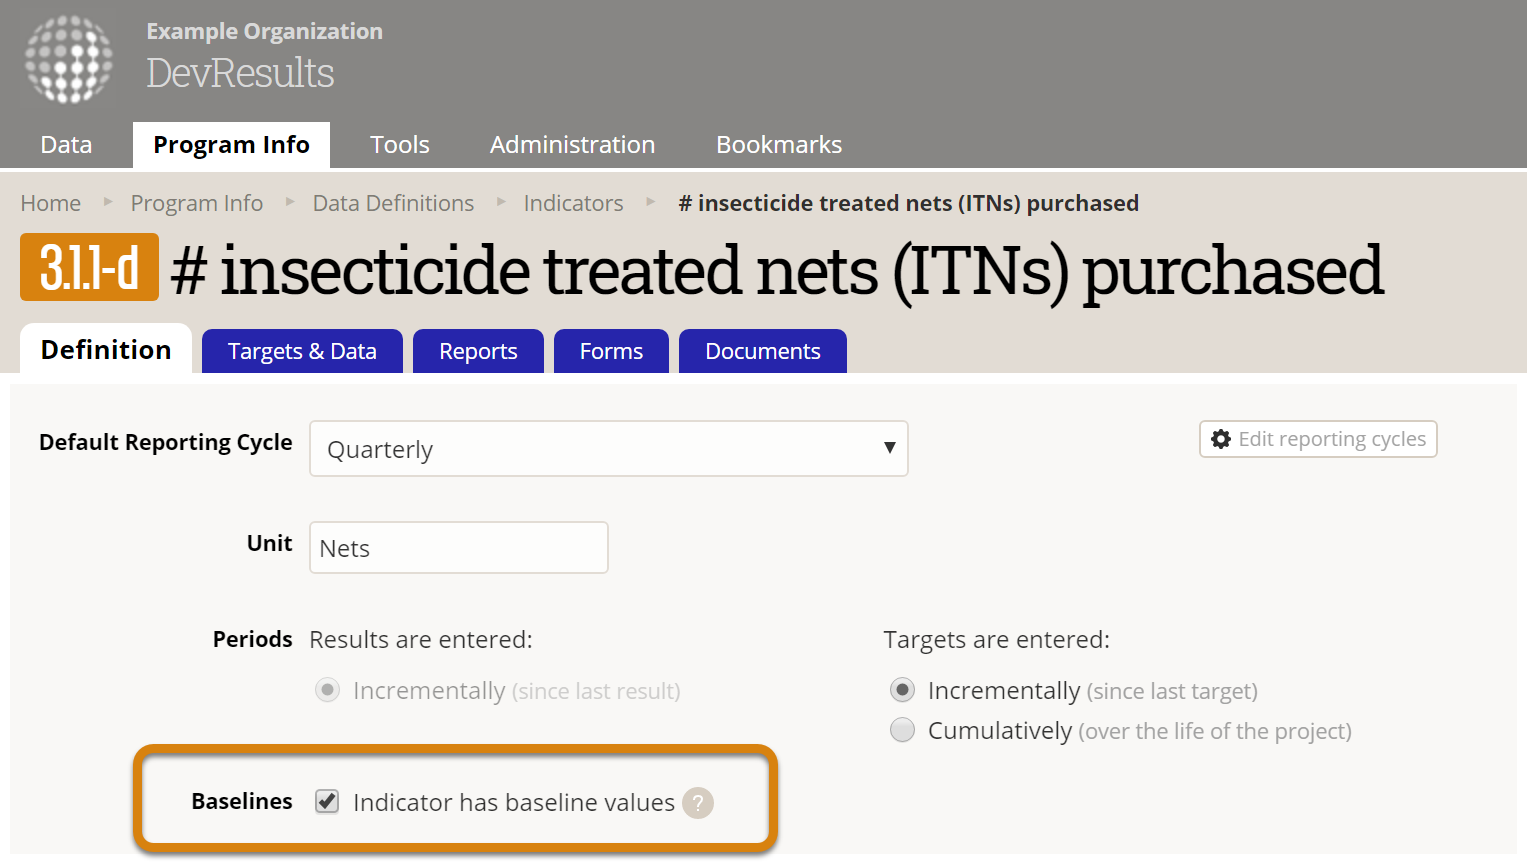Screen dimensions: 1527x867
Task: Click the dropdown arrow on Quarterly selector
Action: click(889, 448)
